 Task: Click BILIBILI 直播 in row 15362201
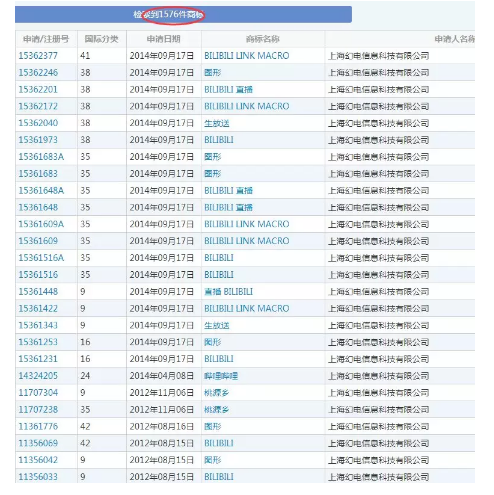click(x=228, y=89)
